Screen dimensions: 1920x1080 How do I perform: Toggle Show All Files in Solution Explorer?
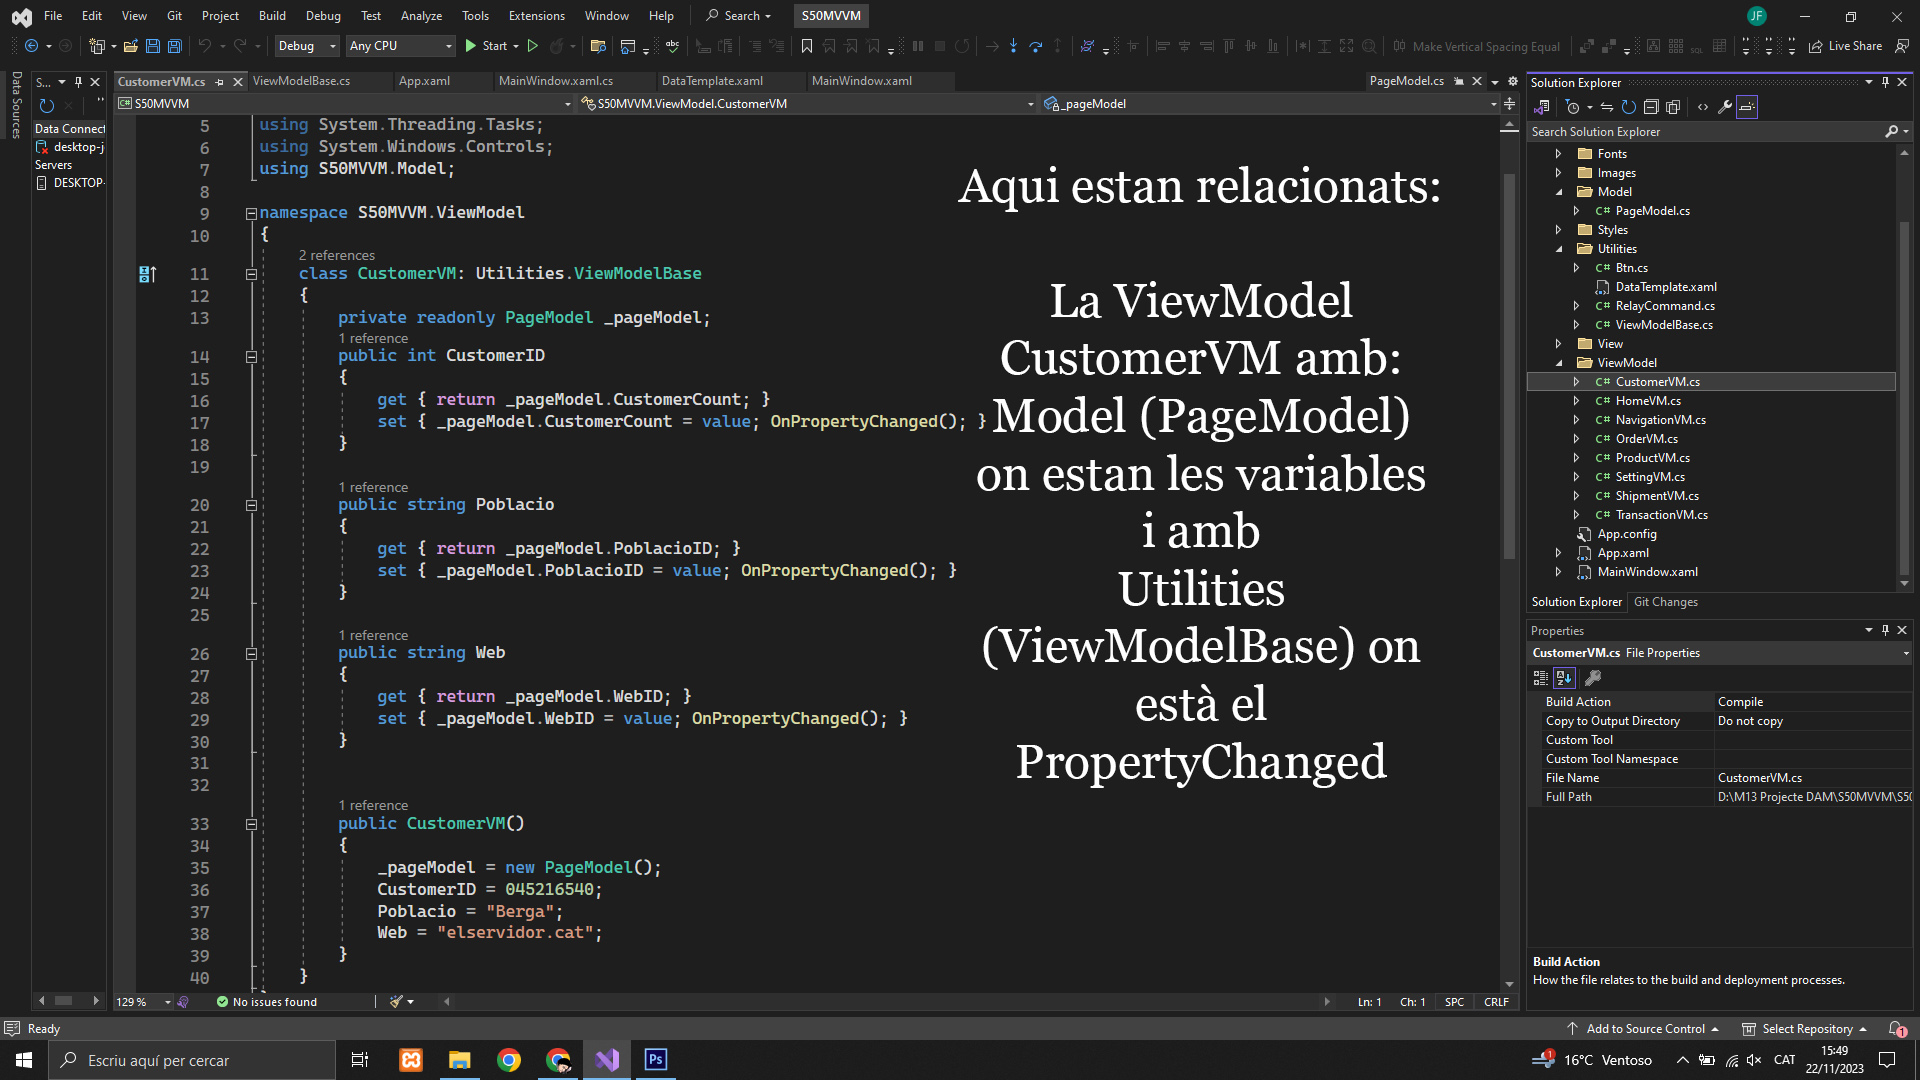(x=1673, y=107)
